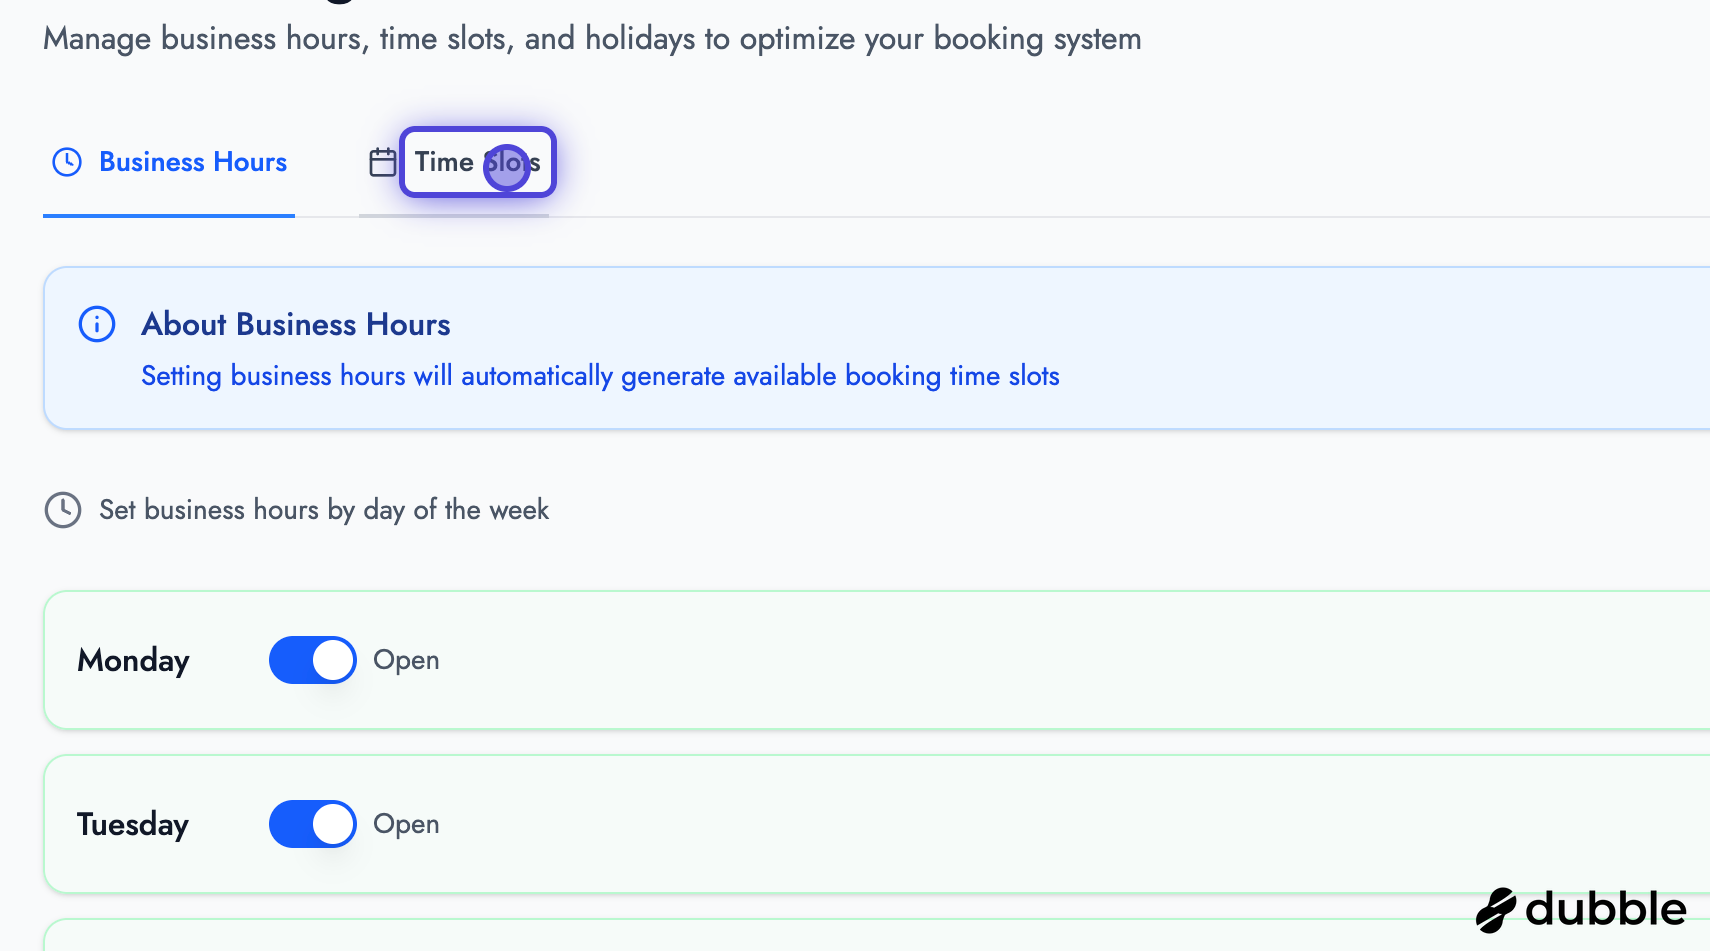Click the Open label next to Monday

(406, 660)
